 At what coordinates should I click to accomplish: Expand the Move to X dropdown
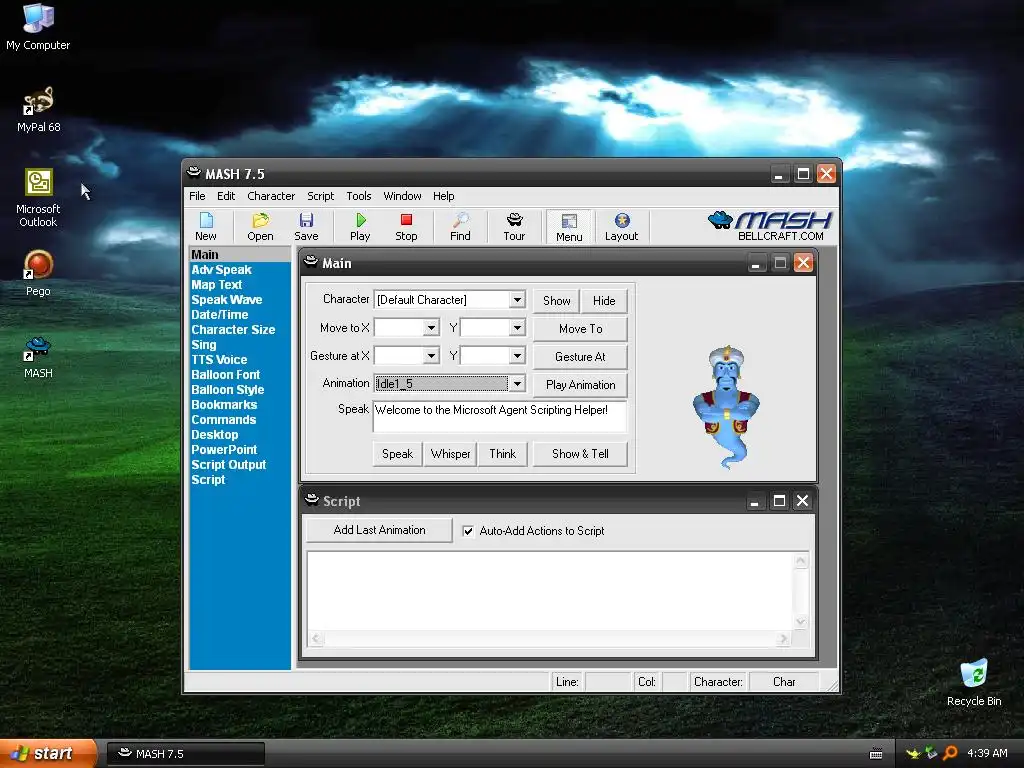(431, 328)
